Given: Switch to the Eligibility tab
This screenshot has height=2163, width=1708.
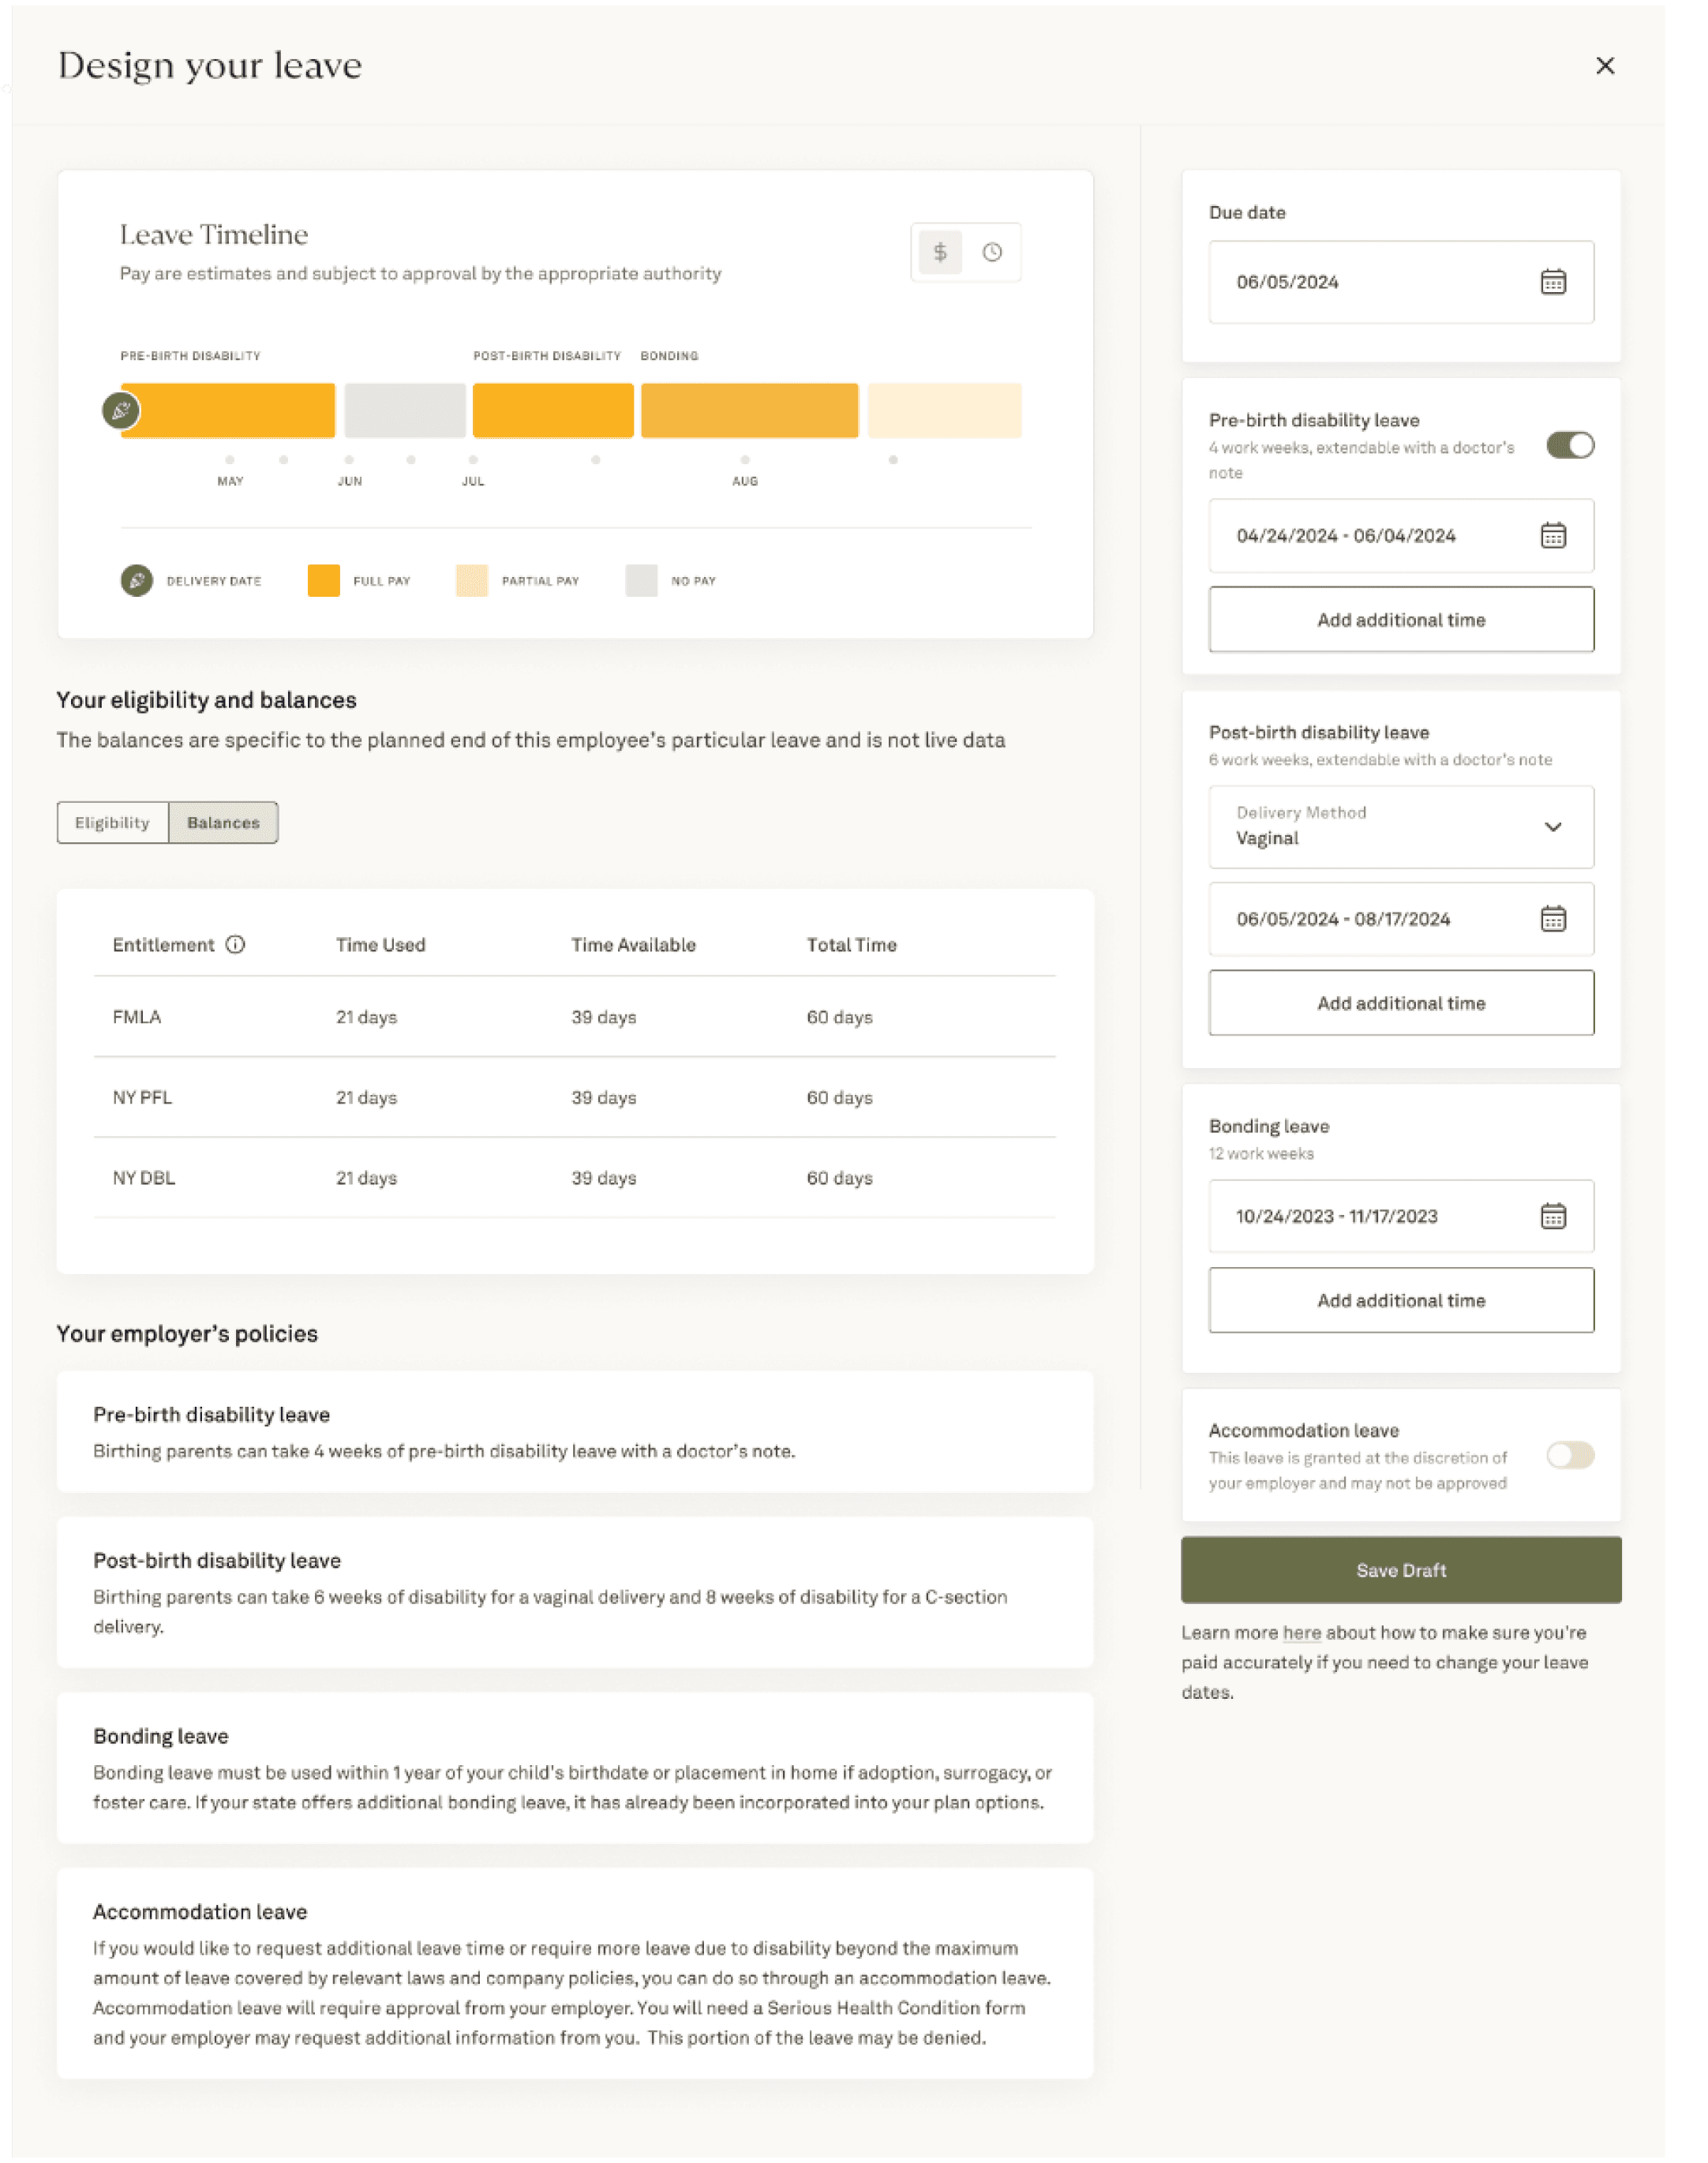Looking at the screenshot, I should (x=112, y=822).
